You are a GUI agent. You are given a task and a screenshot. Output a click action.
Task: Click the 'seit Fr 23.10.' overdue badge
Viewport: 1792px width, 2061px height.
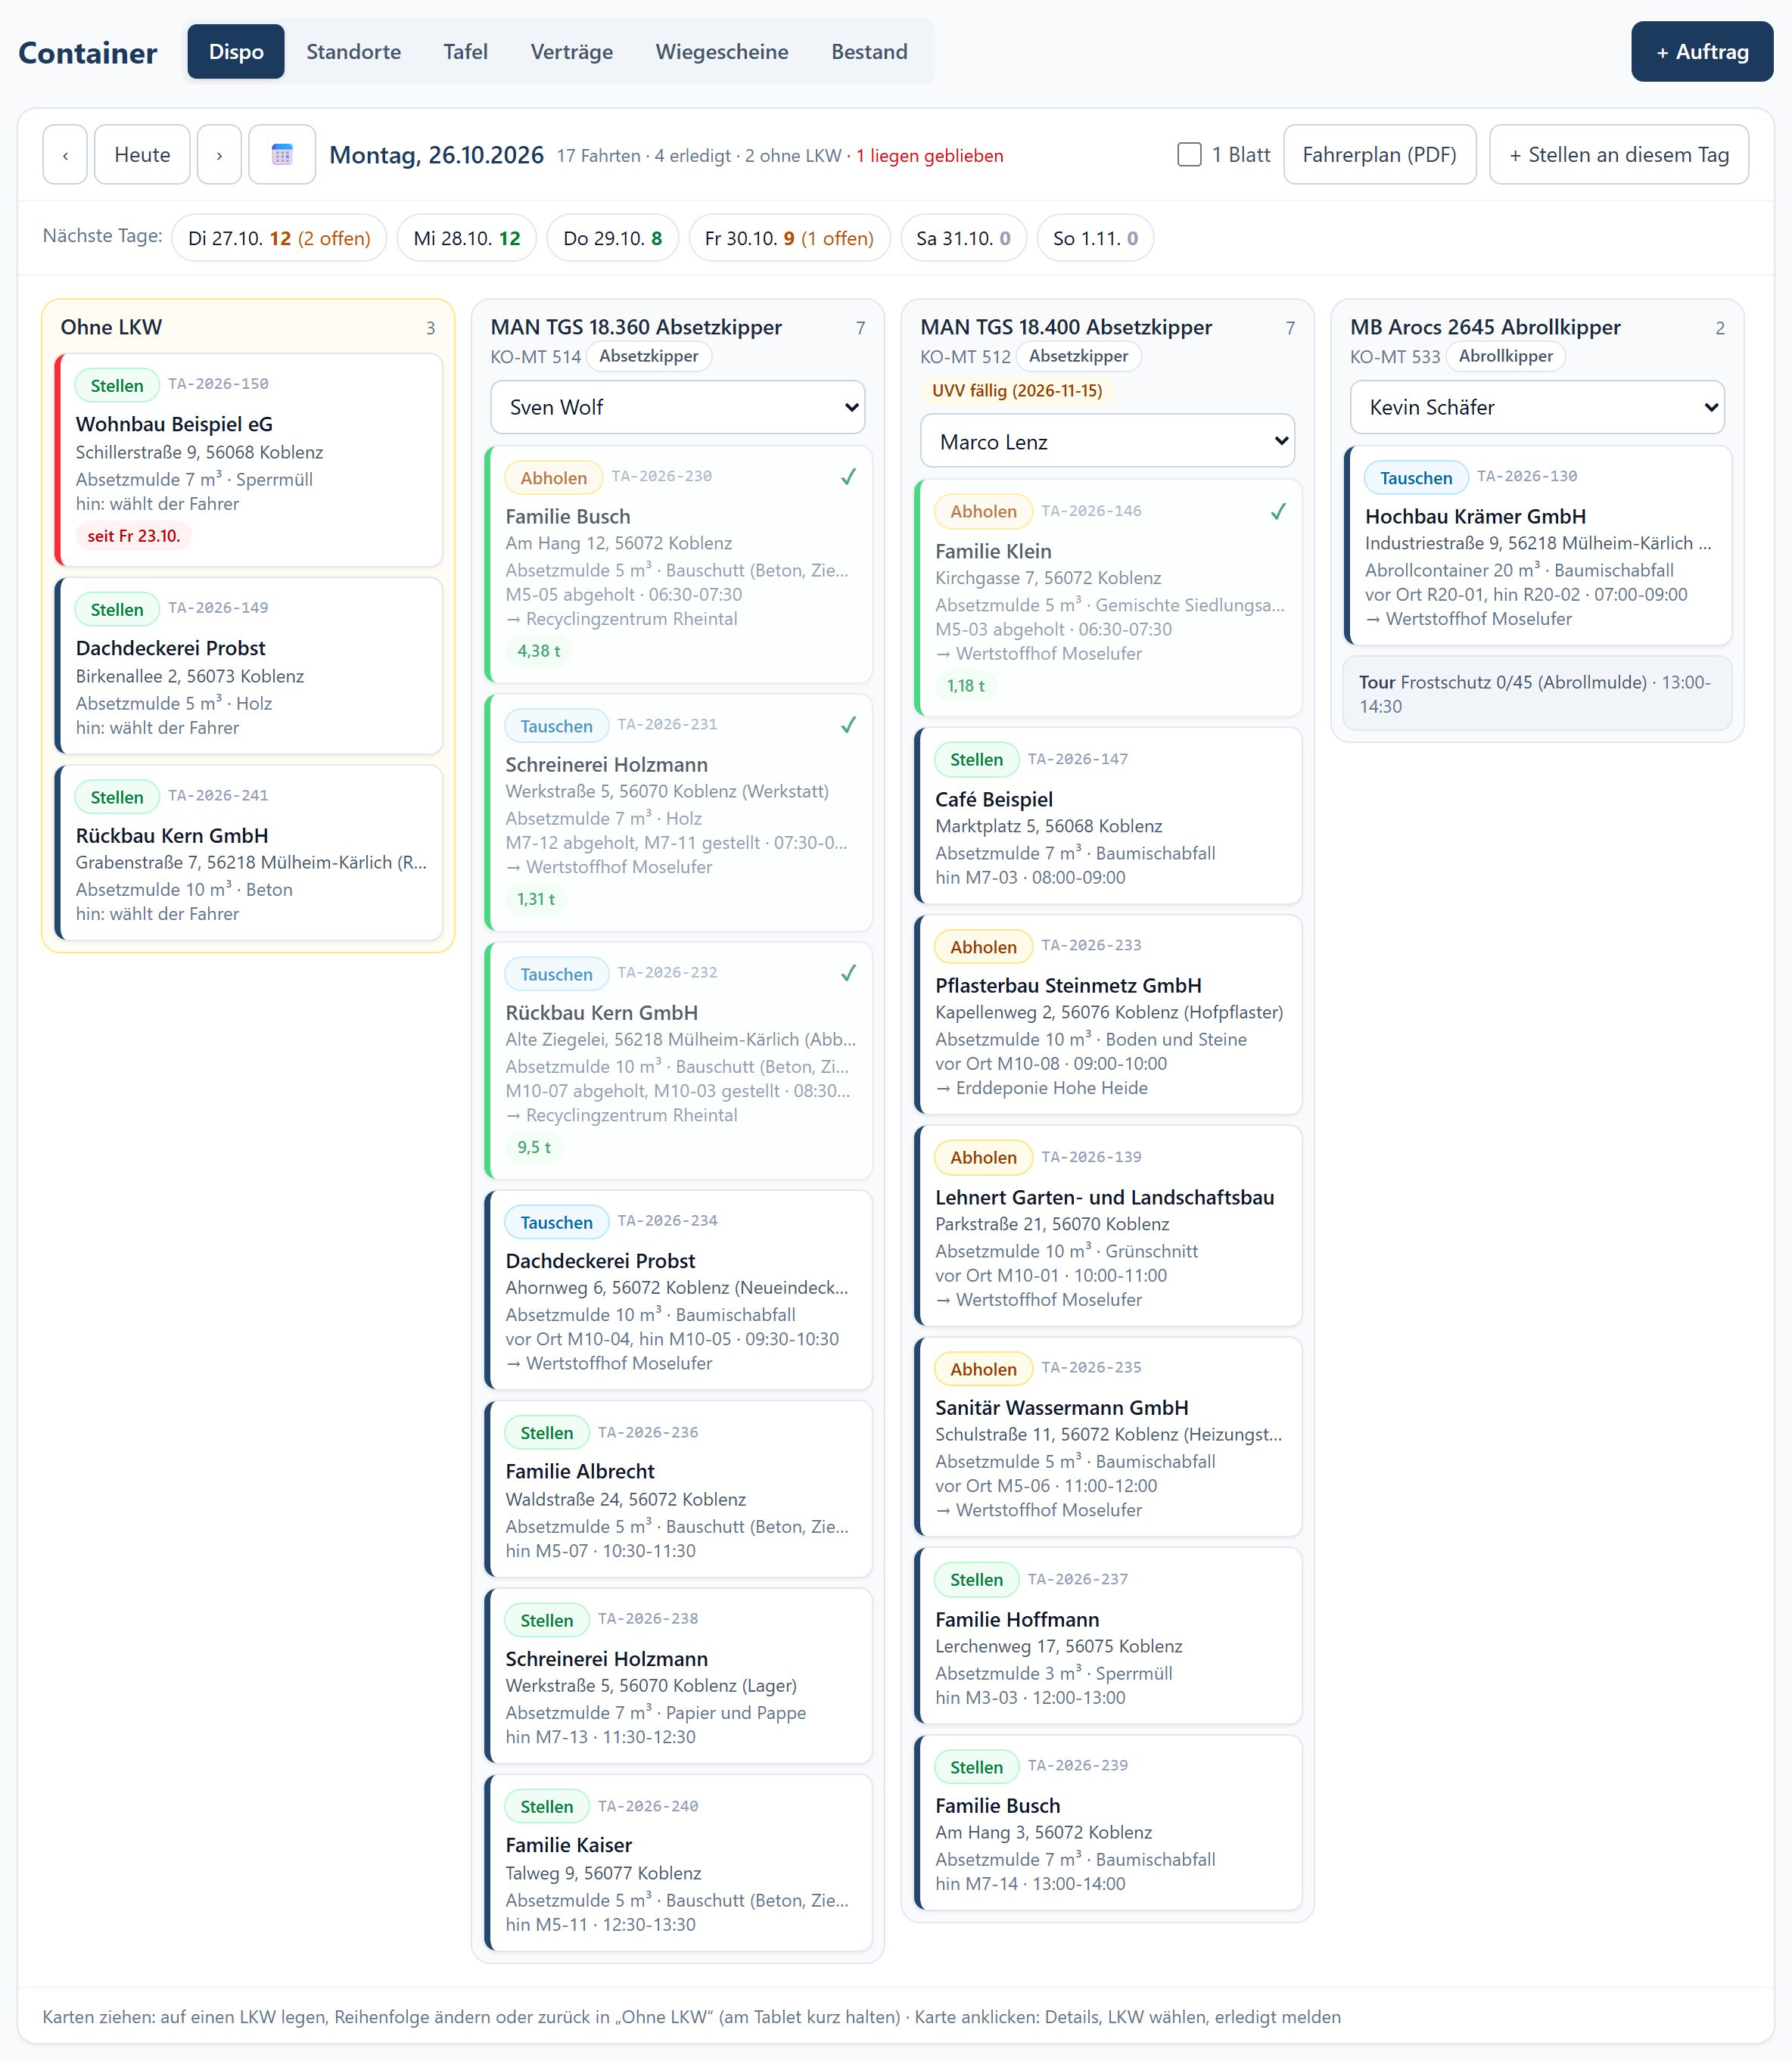134,536
